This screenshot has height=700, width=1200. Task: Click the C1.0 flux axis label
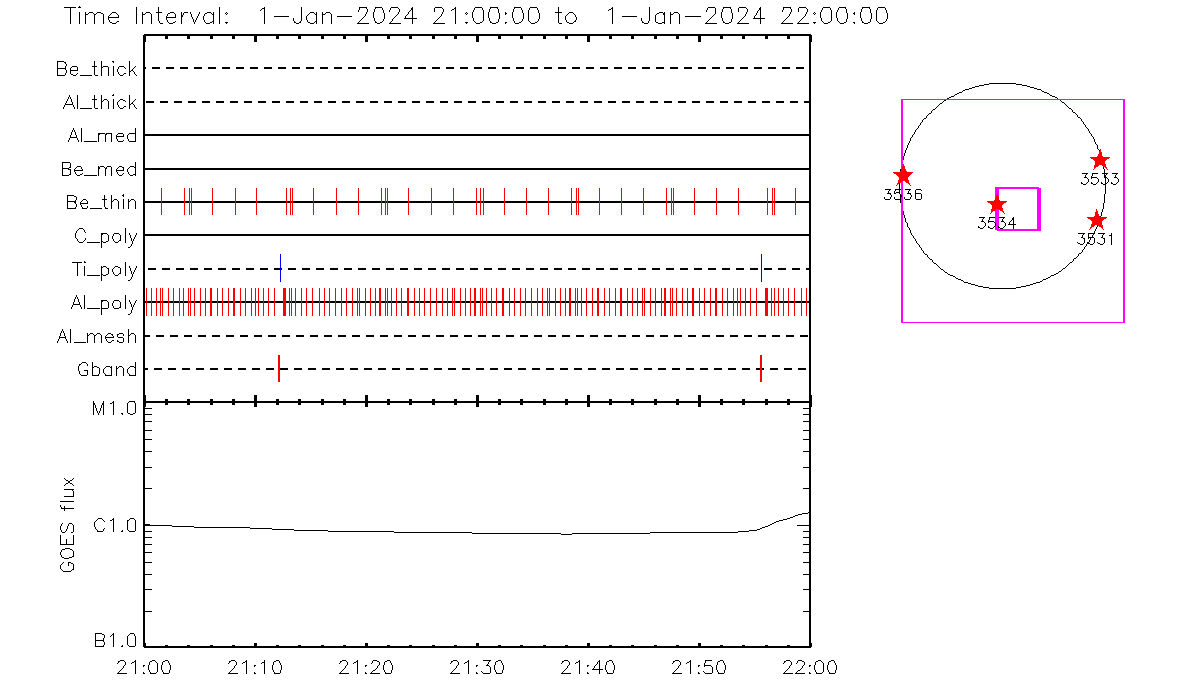[x=117, y=525]
